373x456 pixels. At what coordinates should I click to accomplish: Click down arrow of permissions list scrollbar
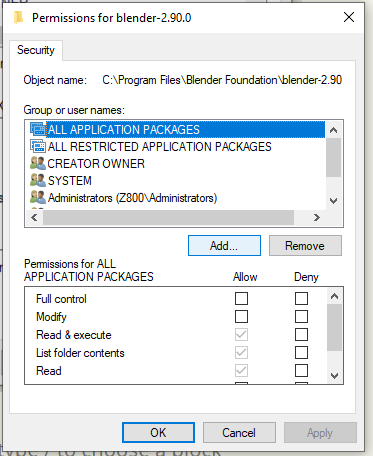click(x=334, y=376)
